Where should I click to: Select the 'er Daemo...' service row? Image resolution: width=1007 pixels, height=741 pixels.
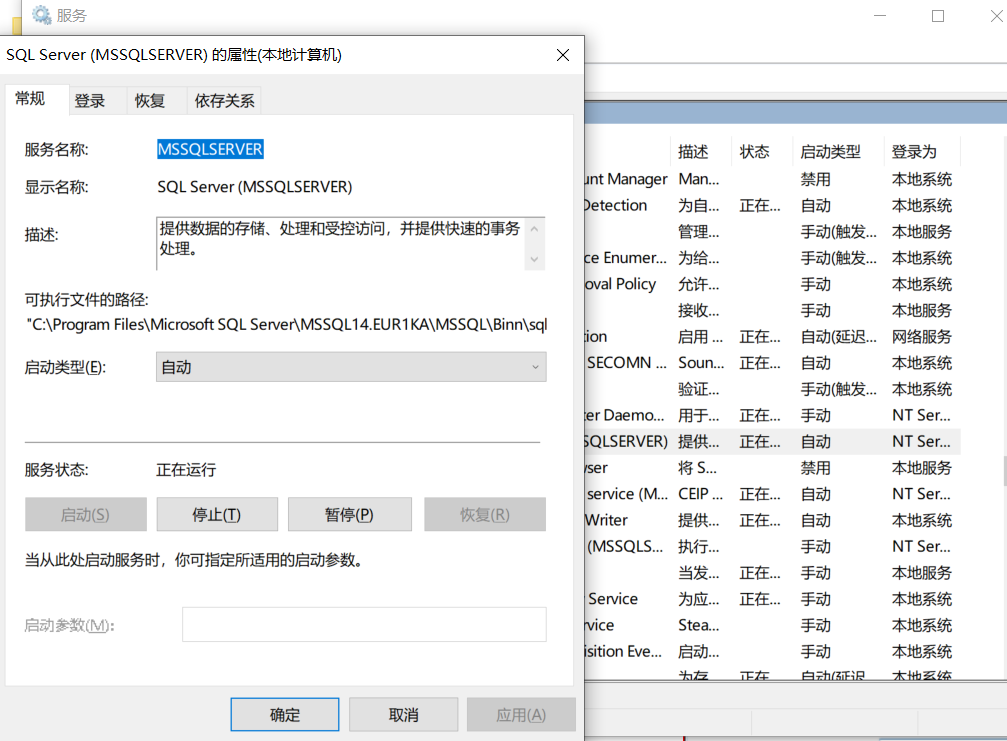pos(771,415)
